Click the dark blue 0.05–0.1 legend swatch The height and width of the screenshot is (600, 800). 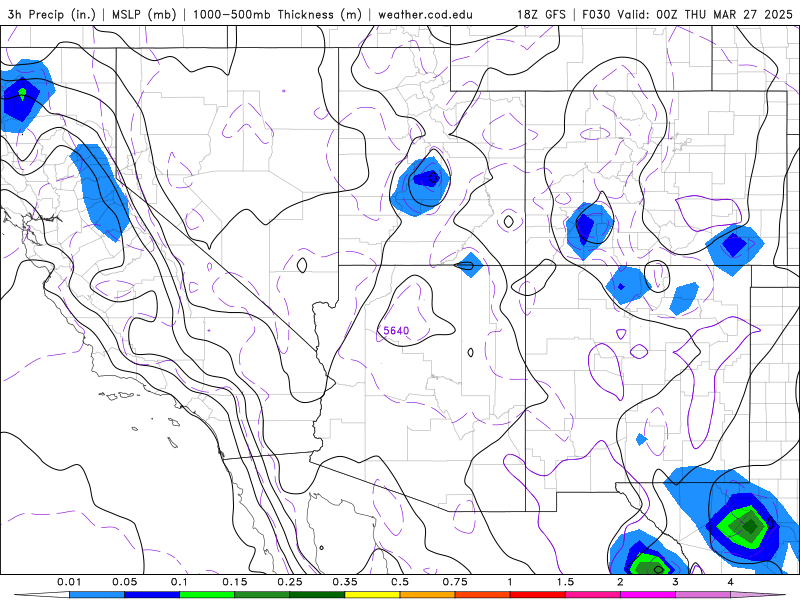click(x=152, y=595)
